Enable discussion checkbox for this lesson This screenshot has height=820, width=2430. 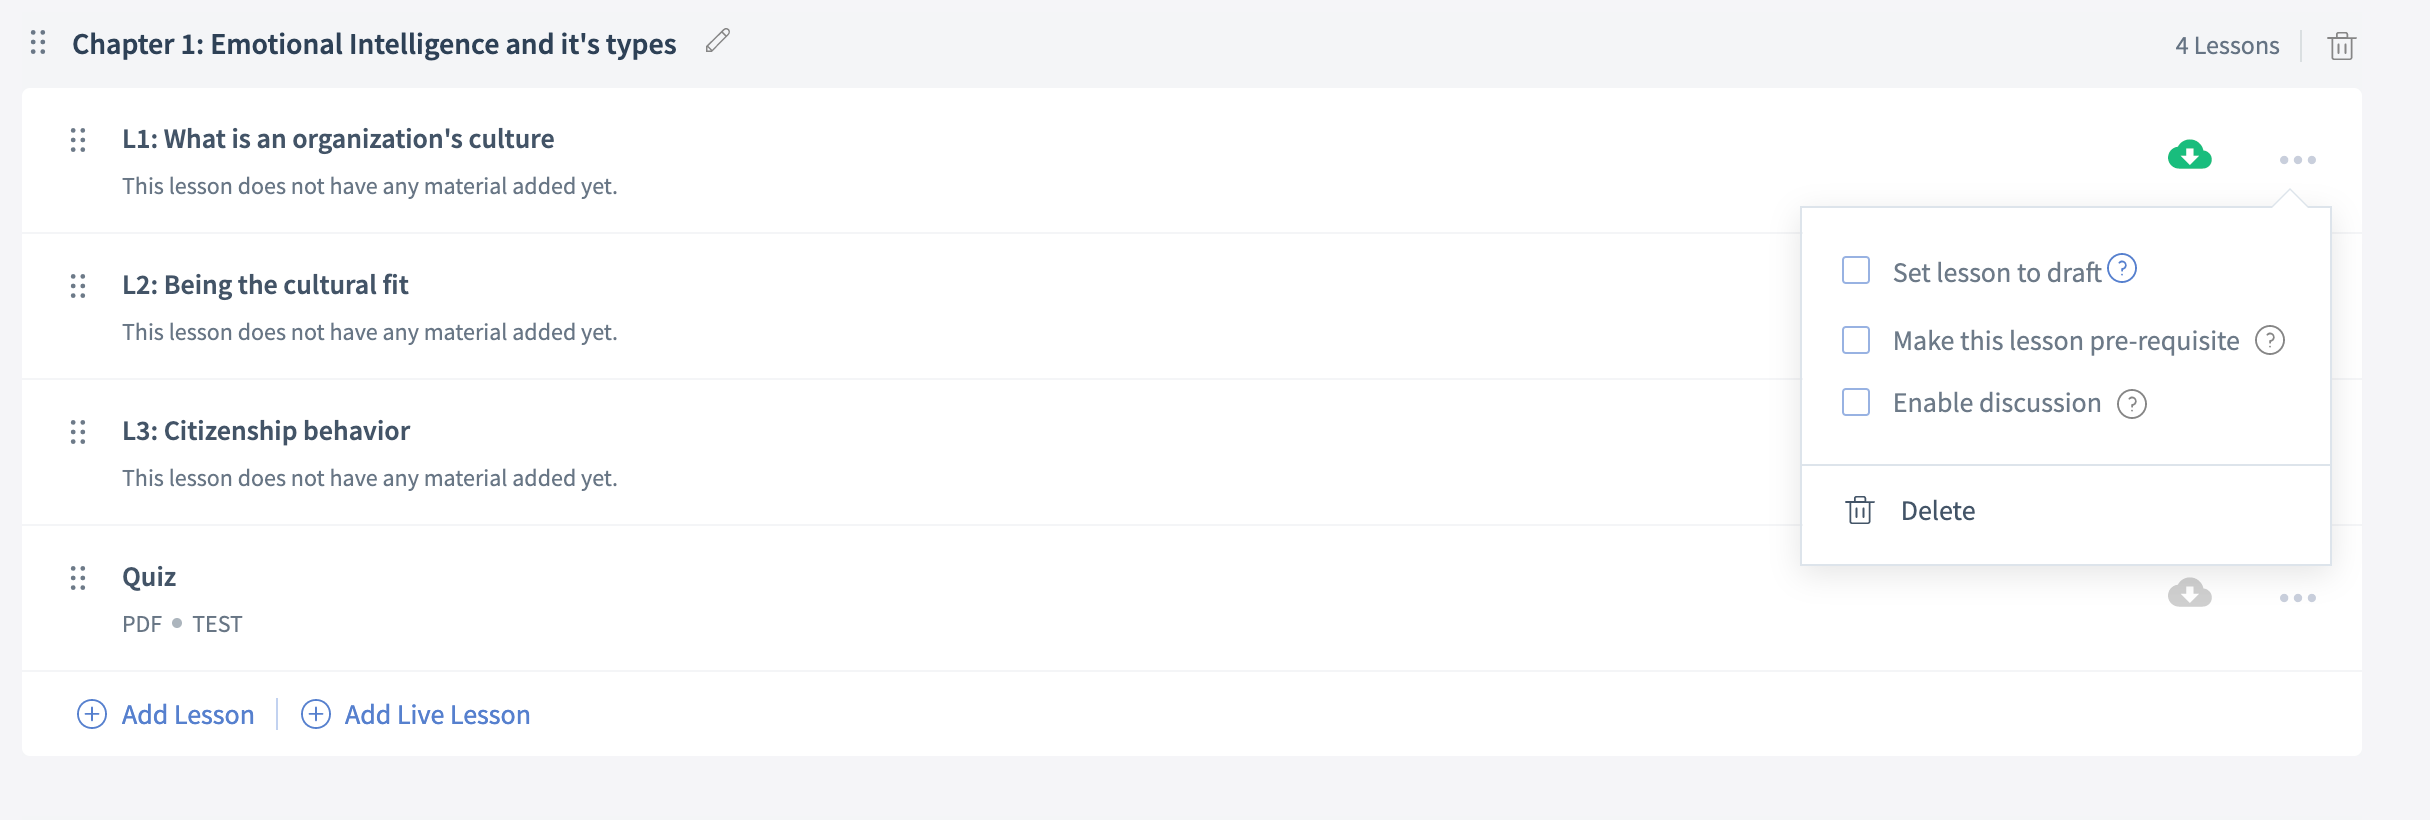point(1856,402)
